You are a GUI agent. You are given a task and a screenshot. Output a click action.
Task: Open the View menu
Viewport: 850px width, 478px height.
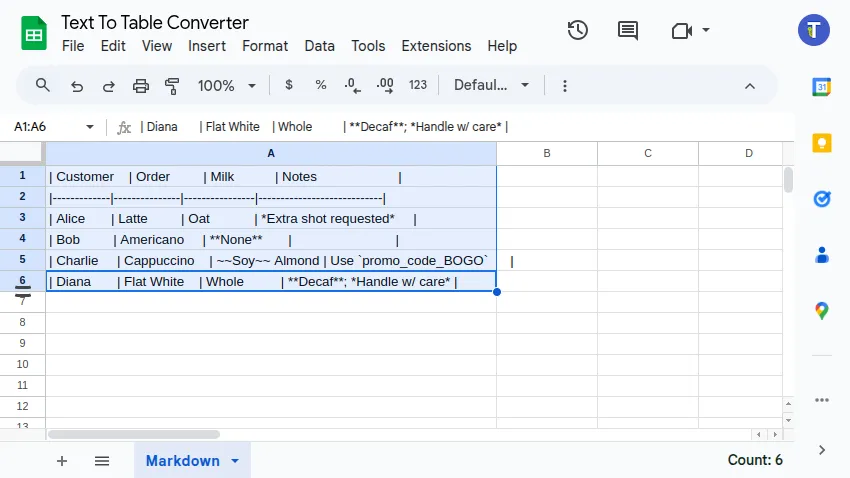coord(157,46)
